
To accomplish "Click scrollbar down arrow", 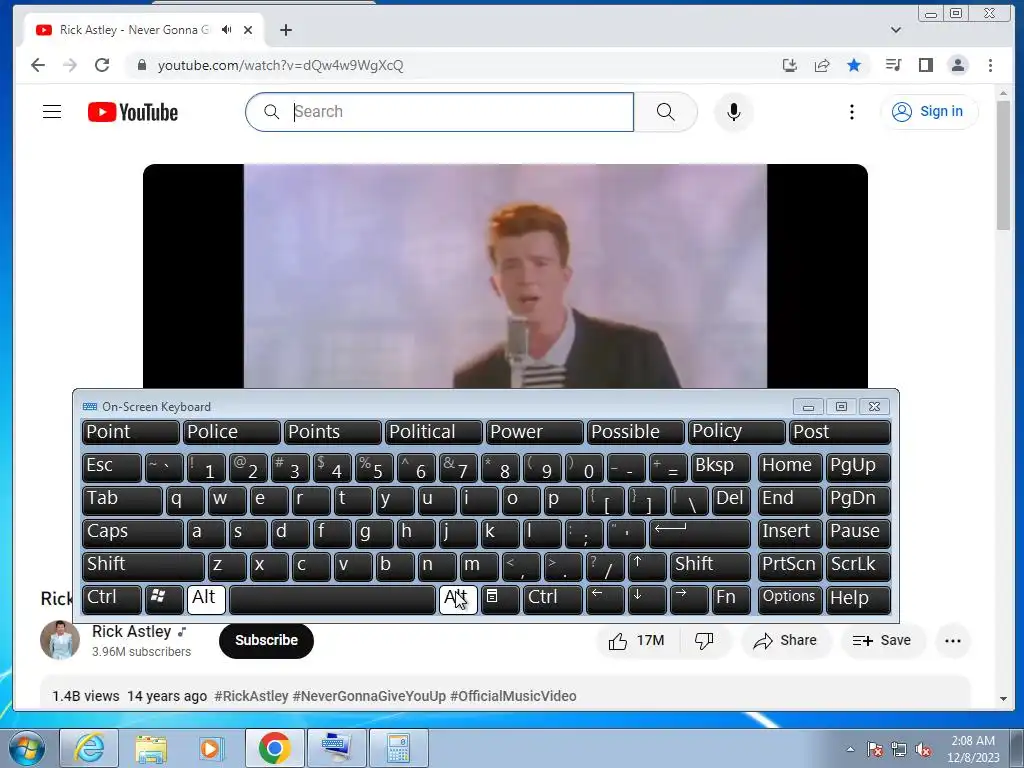I will (x=1003, y=699).
